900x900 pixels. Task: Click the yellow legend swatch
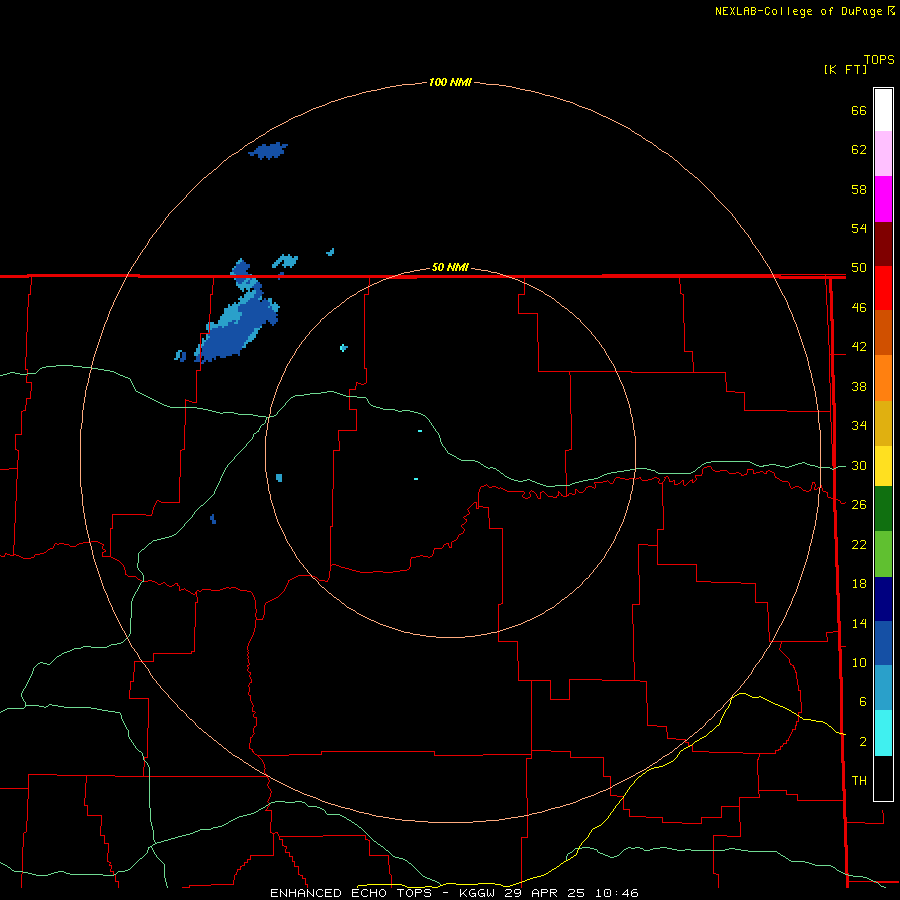(883, 466)
